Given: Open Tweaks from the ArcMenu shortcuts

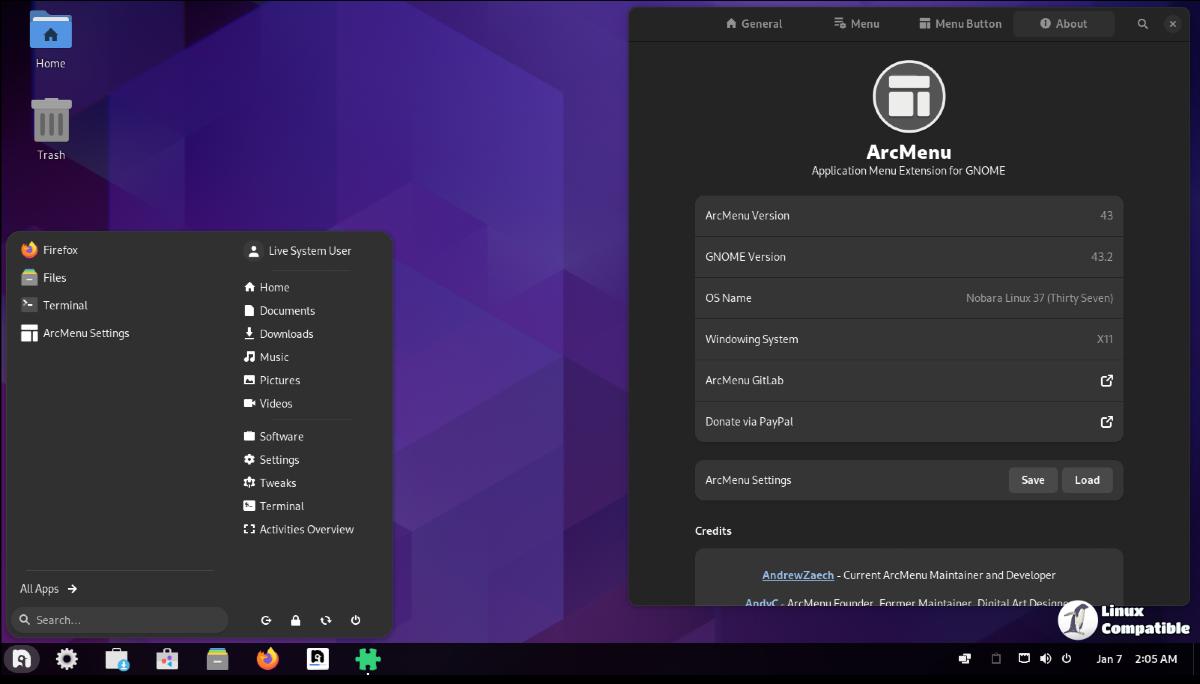Looking at the screenshot, I should [277, 483].
